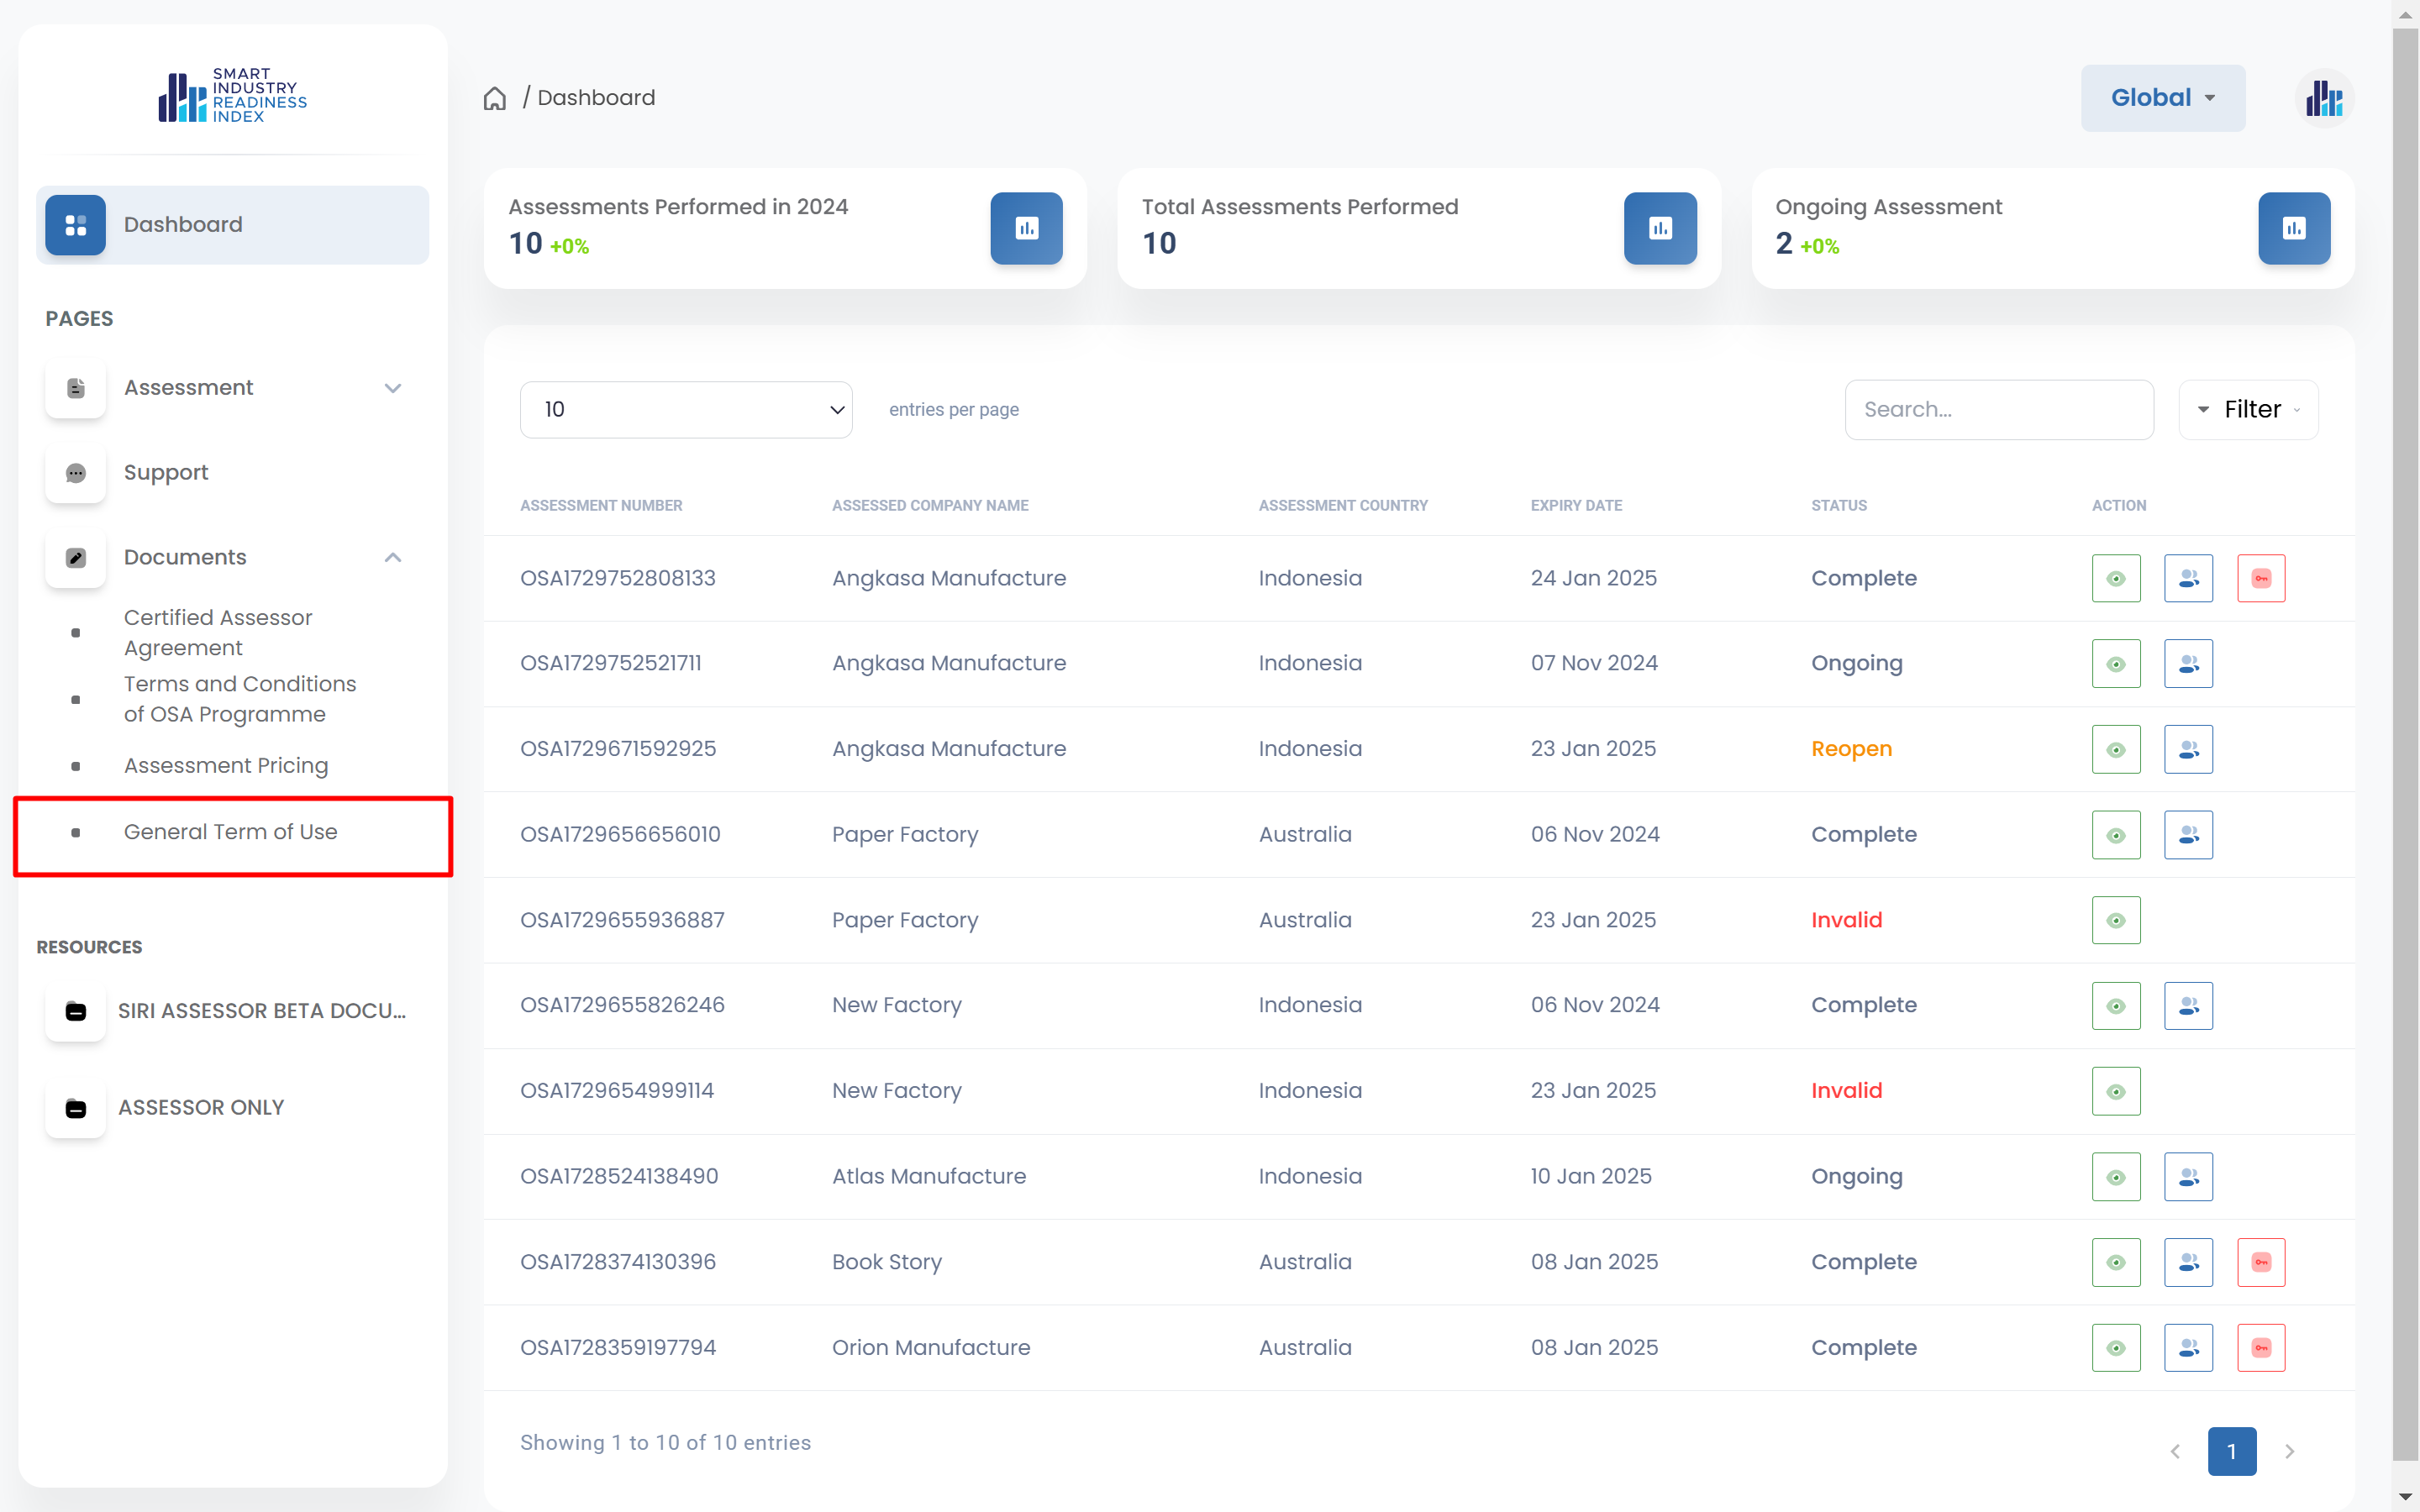Click chart icon on Total Assessments Performed card
This screenshot has width=2420, height=1512.
(1659, 228)
